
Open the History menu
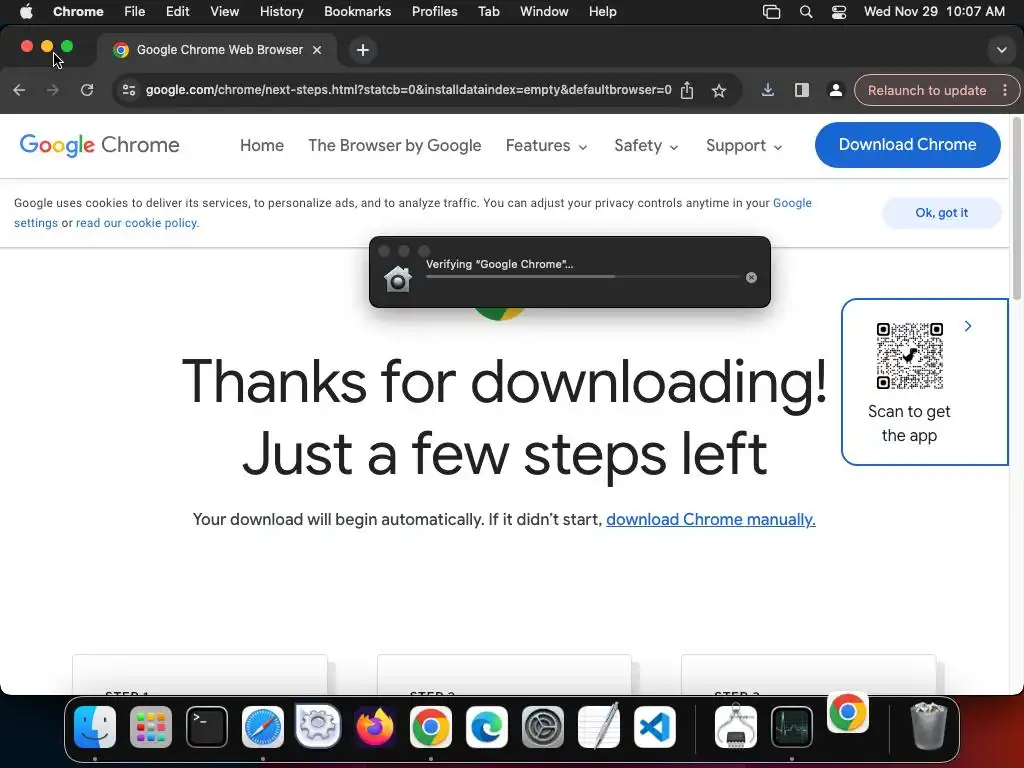click(281, 12)
